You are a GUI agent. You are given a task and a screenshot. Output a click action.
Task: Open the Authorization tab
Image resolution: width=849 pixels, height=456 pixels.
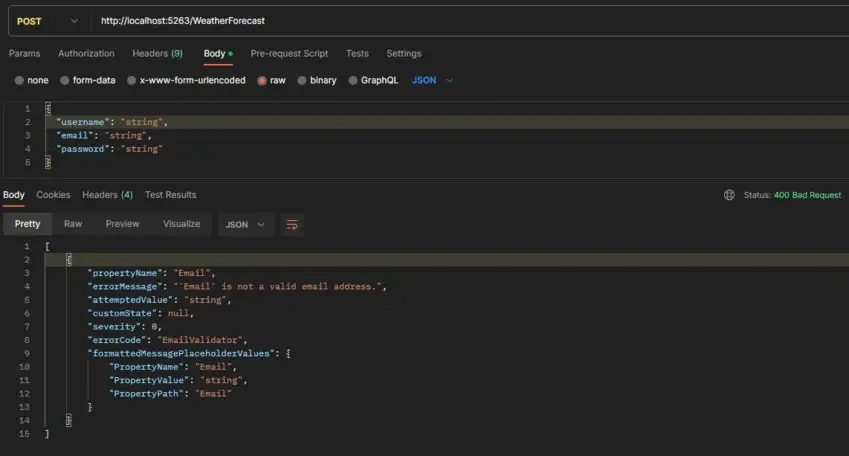[x=86, y=54]
